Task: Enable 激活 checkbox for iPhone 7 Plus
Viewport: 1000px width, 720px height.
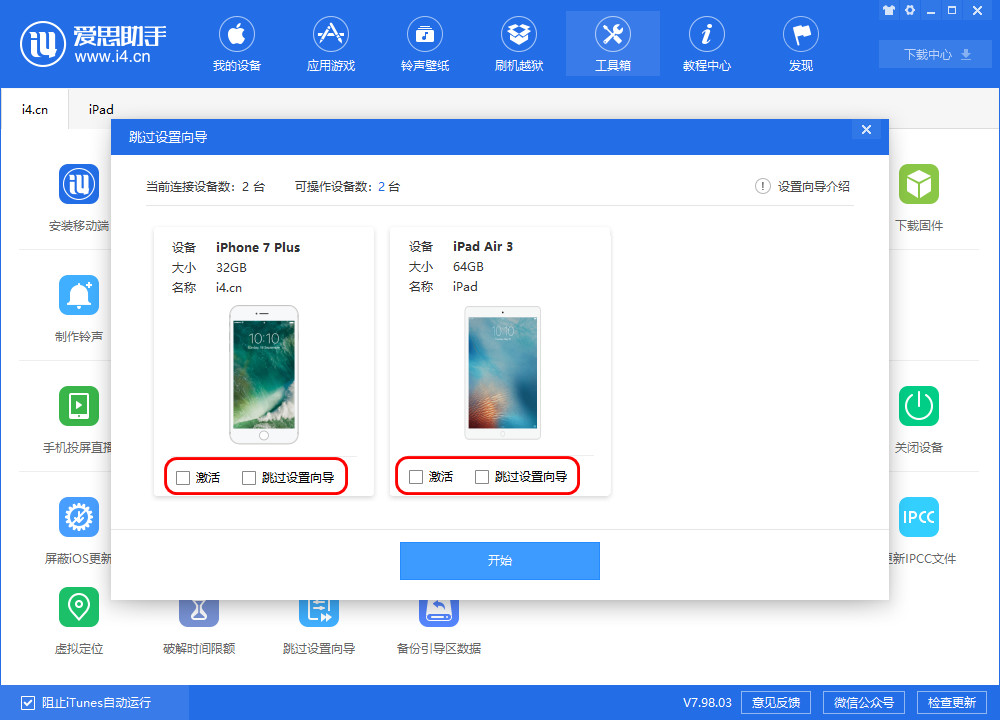Action: [183, 477]
